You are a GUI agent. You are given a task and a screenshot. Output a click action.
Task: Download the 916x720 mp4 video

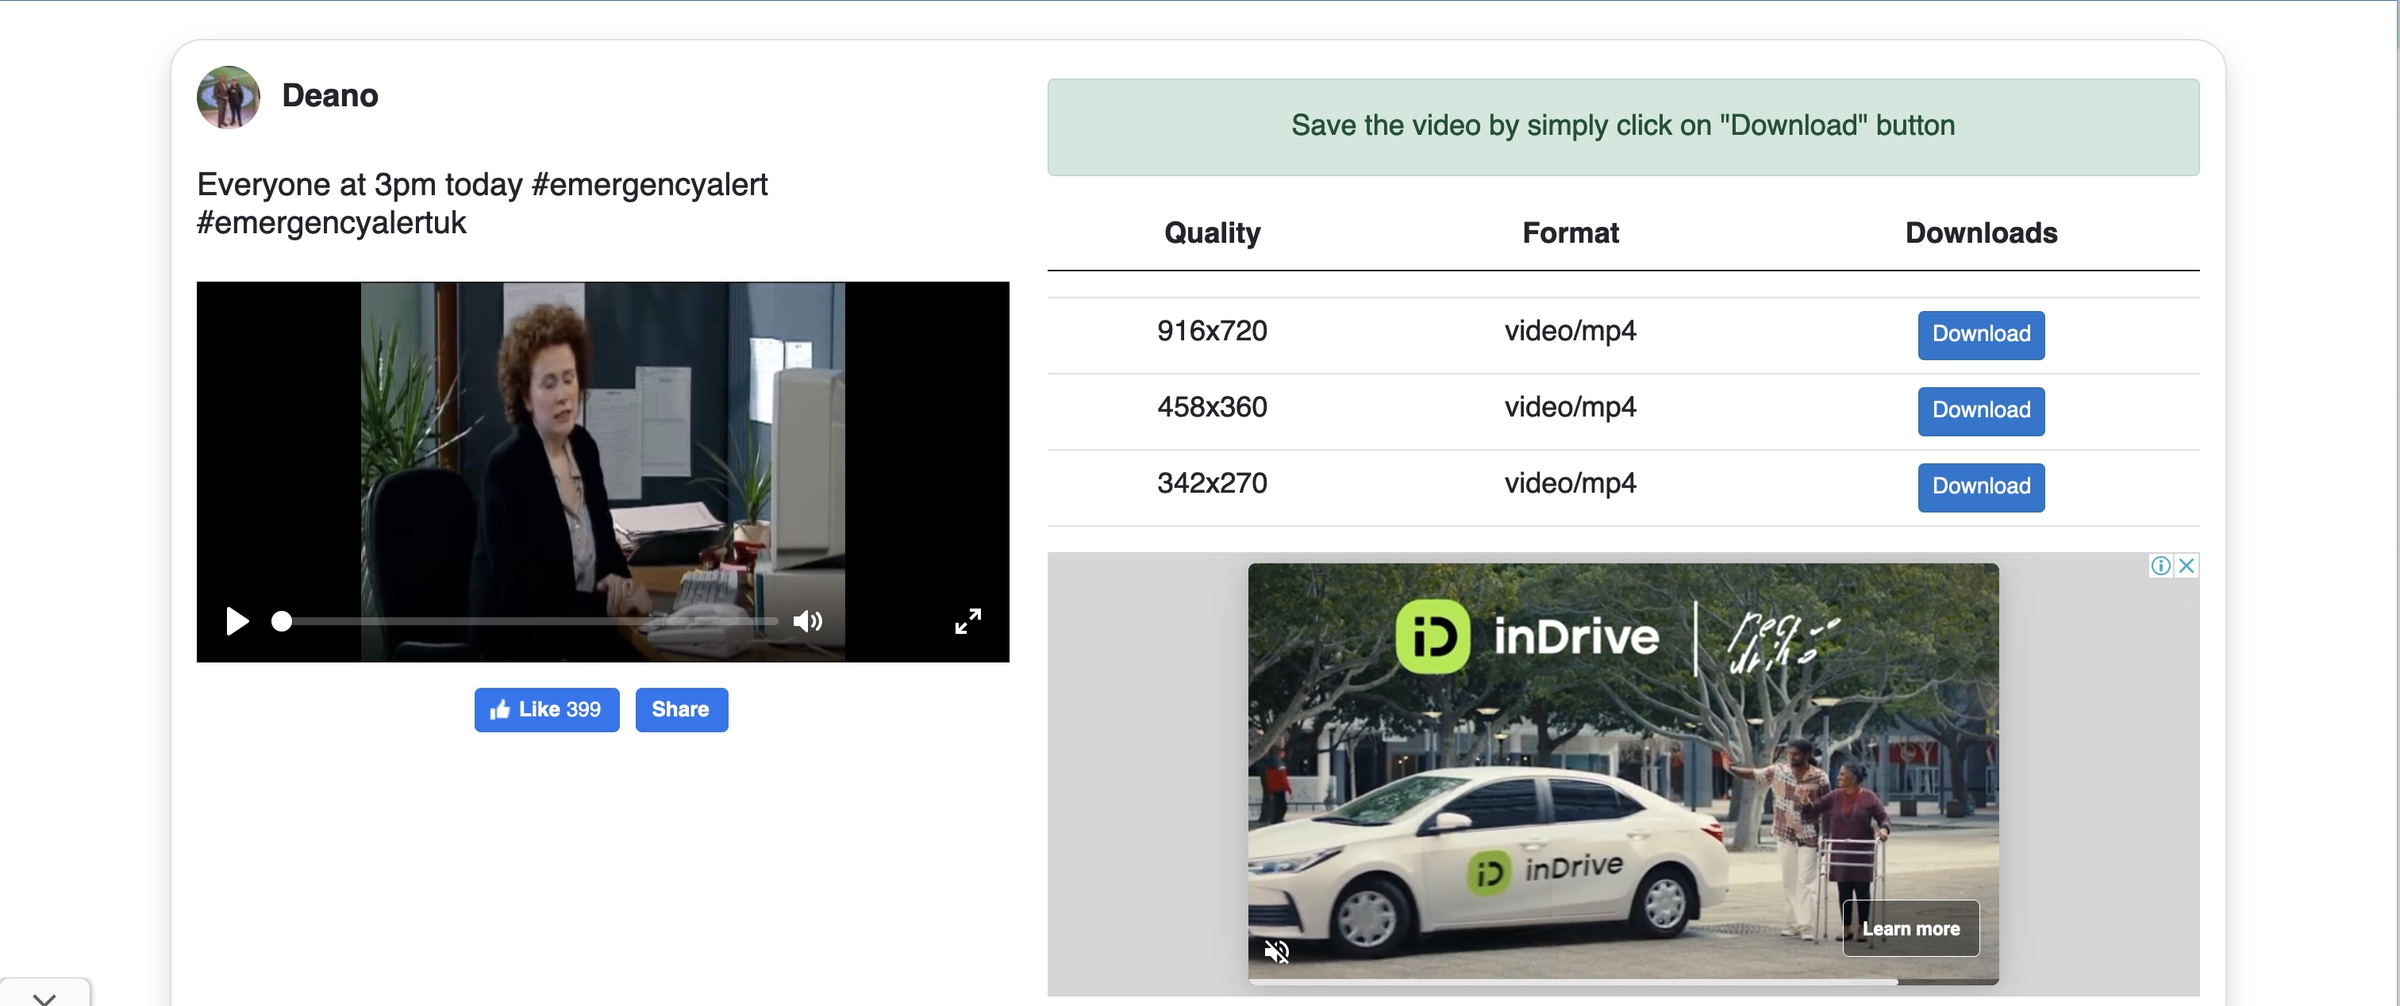(1980, 334)
